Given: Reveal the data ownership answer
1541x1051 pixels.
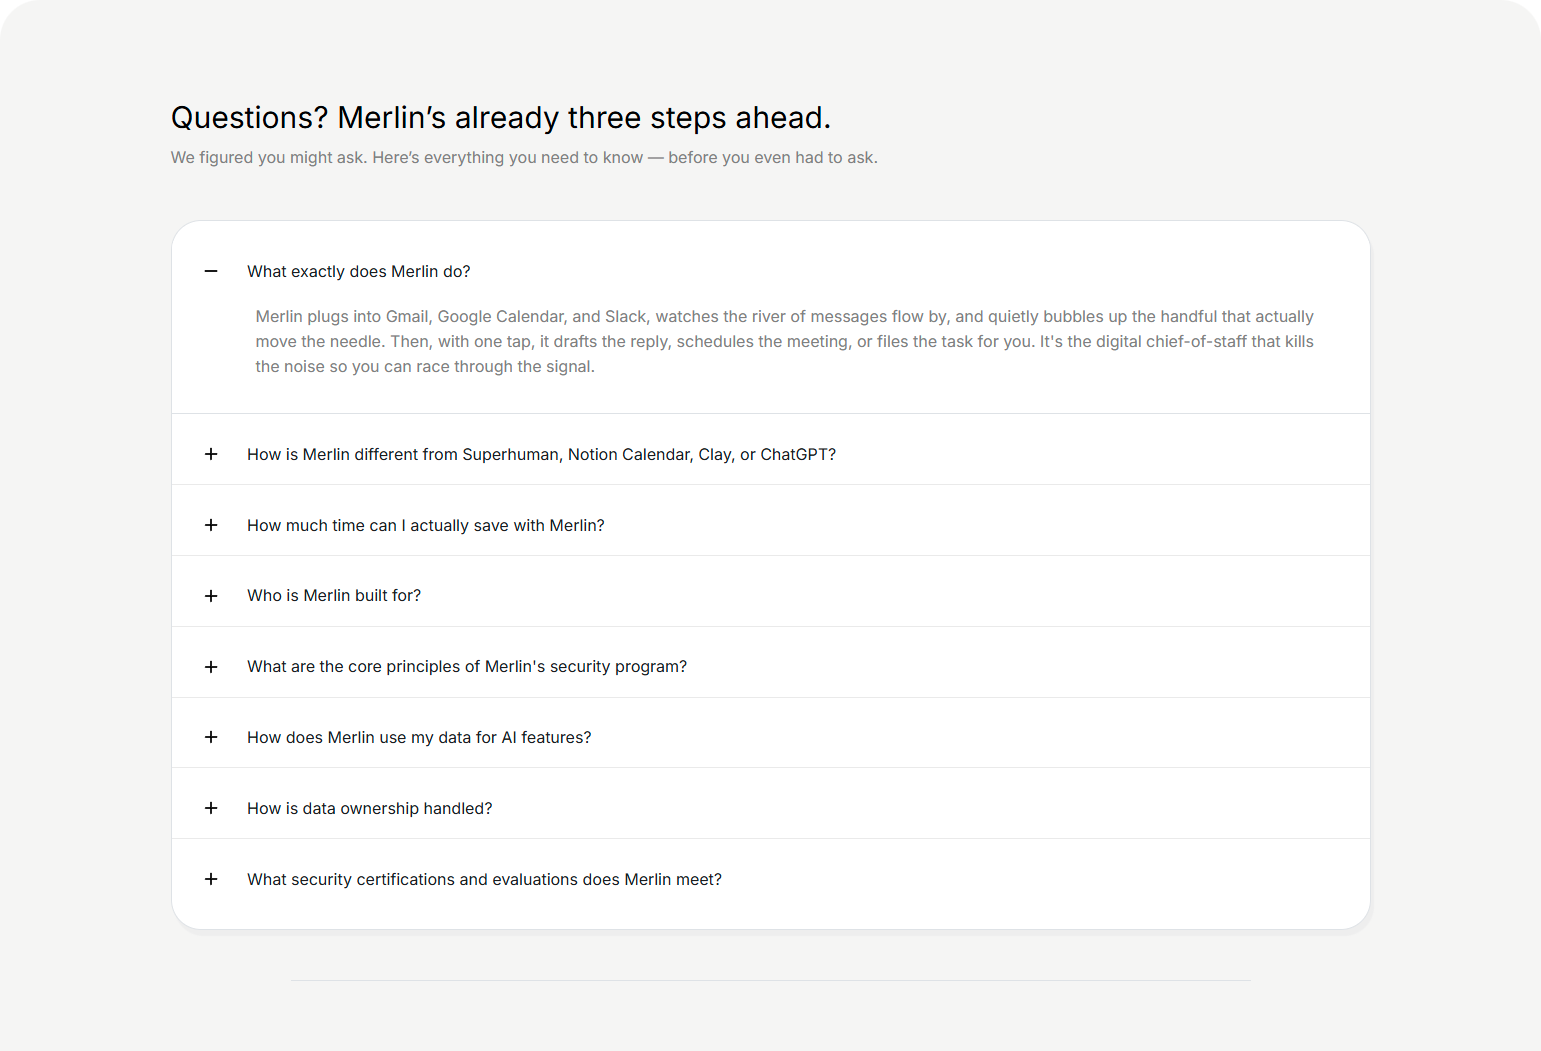Looking at the screenshot, I should [370, 808].
